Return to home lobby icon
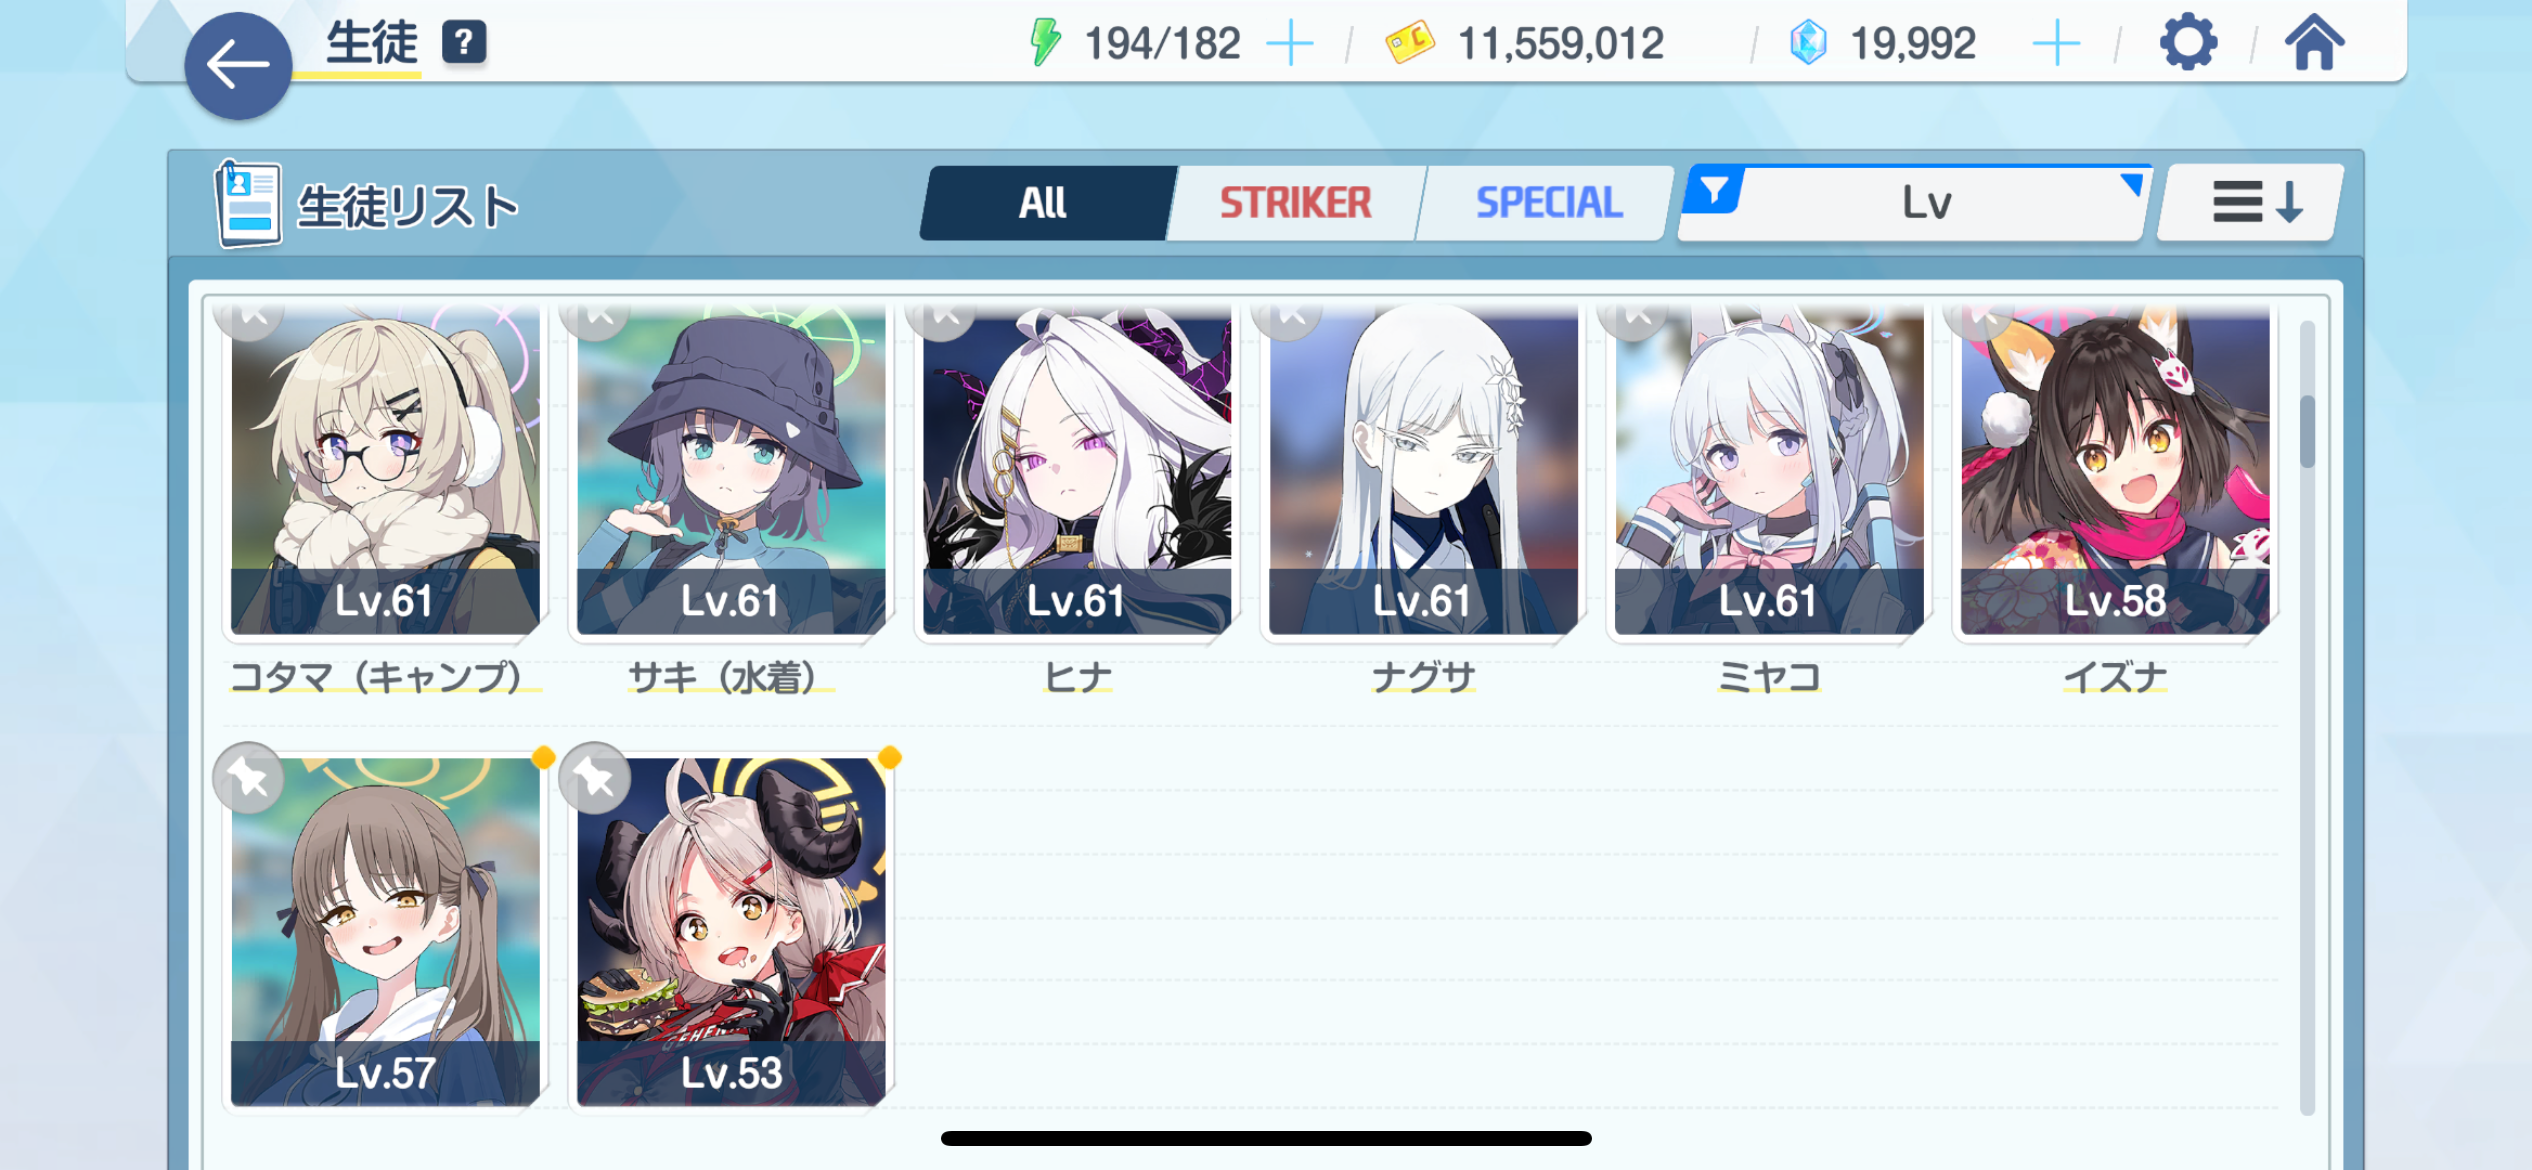The width and height of the screenshot is (2532, 1170). coord(2314,43)
